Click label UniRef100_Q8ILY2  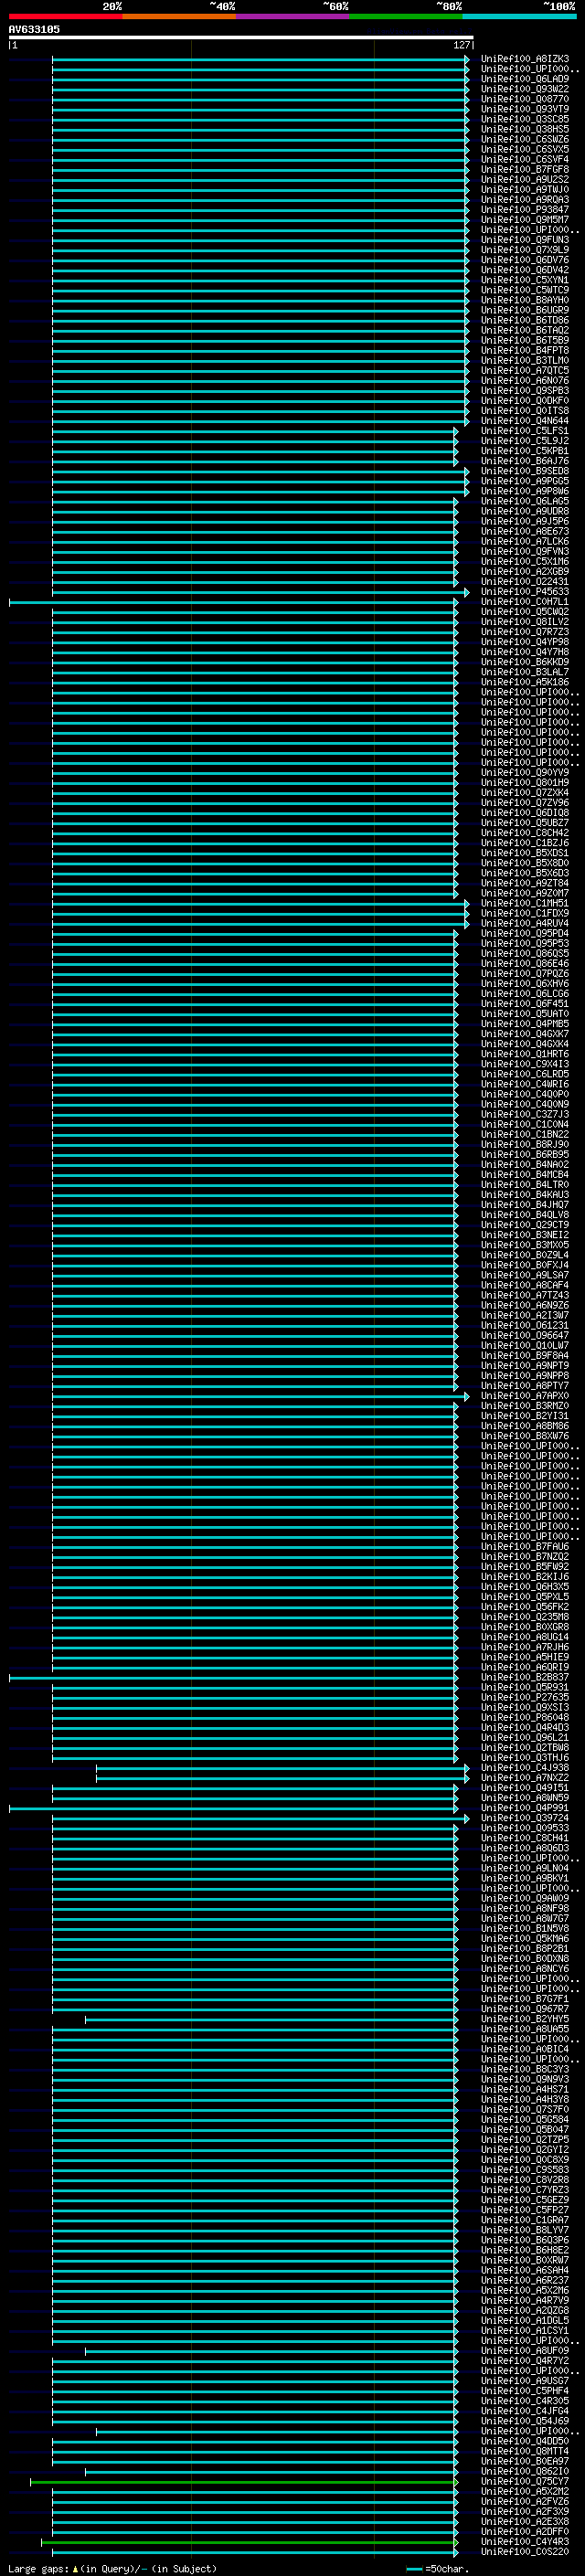(x=524, y=622)
